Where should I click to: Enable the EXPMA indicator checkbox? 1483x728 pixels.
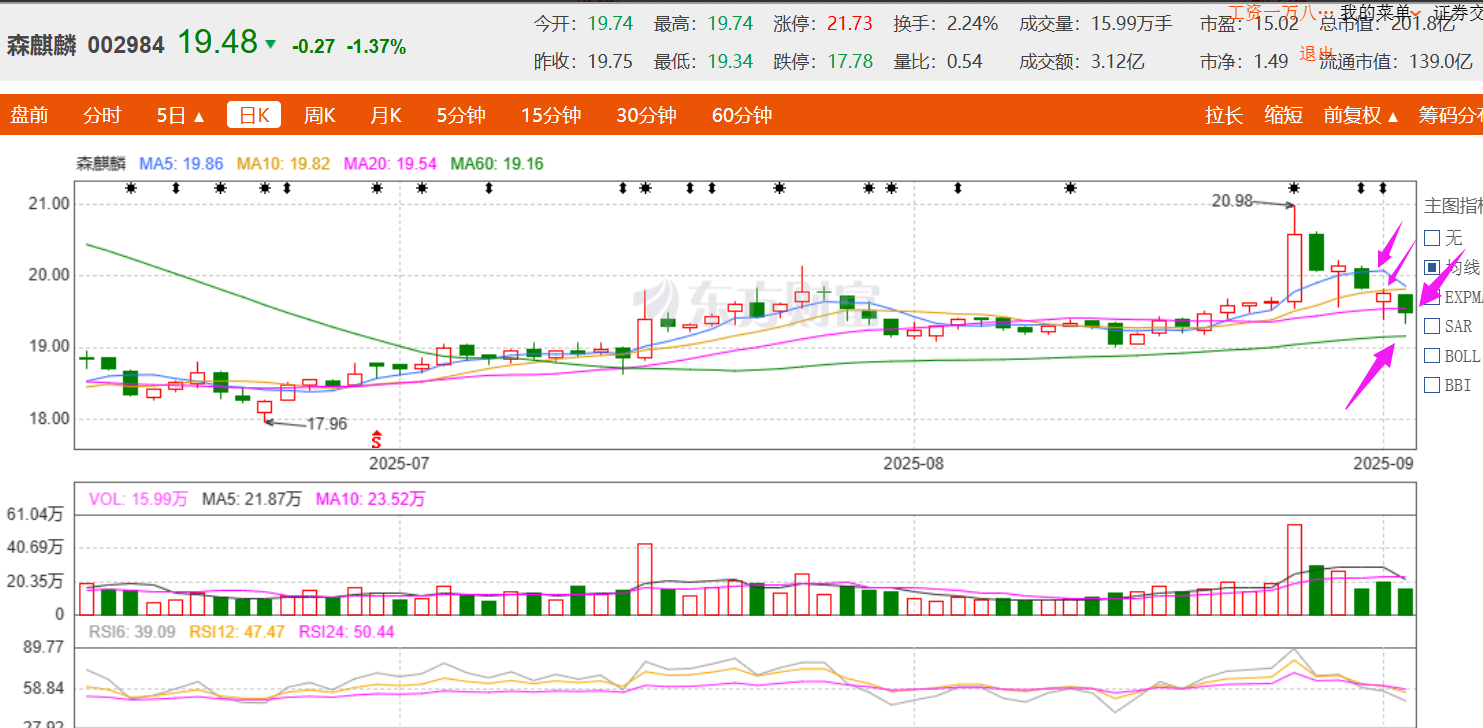(x=1432, y=296)
